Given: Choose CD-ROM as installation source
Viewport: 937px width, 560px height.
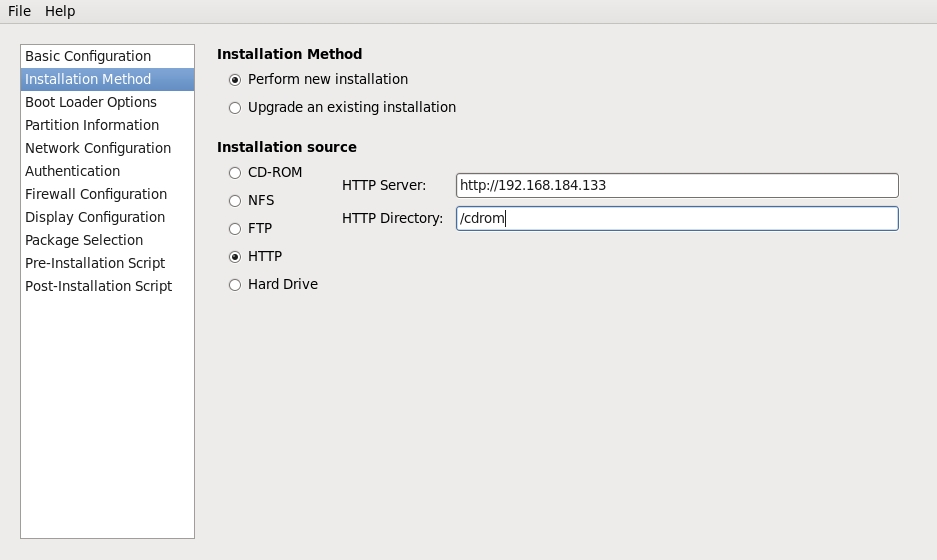Looking at the screenshot, I should tap(235, 173).
